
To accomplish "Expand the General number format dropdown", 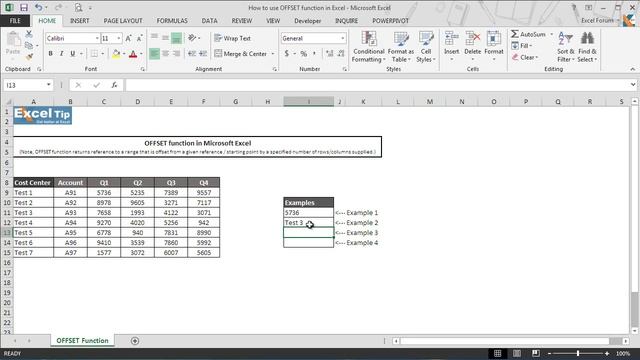I will coord(342,38).
